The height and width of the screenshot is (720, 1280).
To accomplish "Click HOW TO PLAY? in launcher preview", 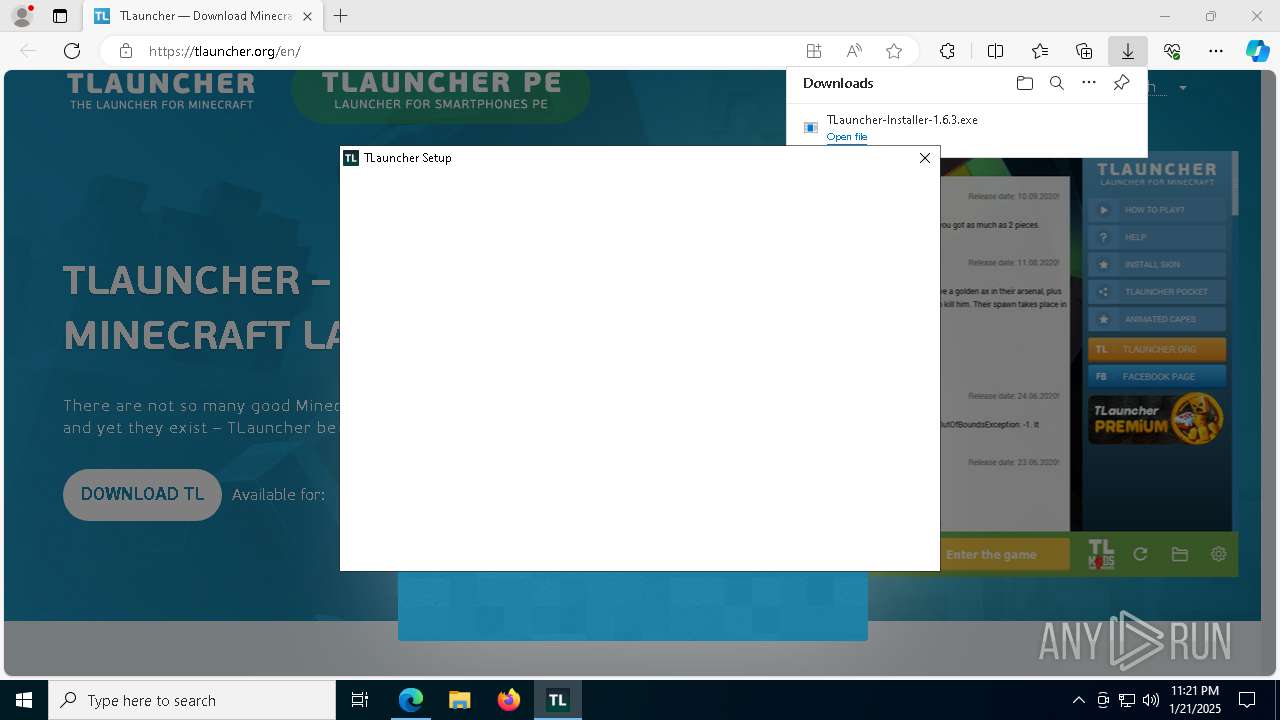I will pos(1157,210).
